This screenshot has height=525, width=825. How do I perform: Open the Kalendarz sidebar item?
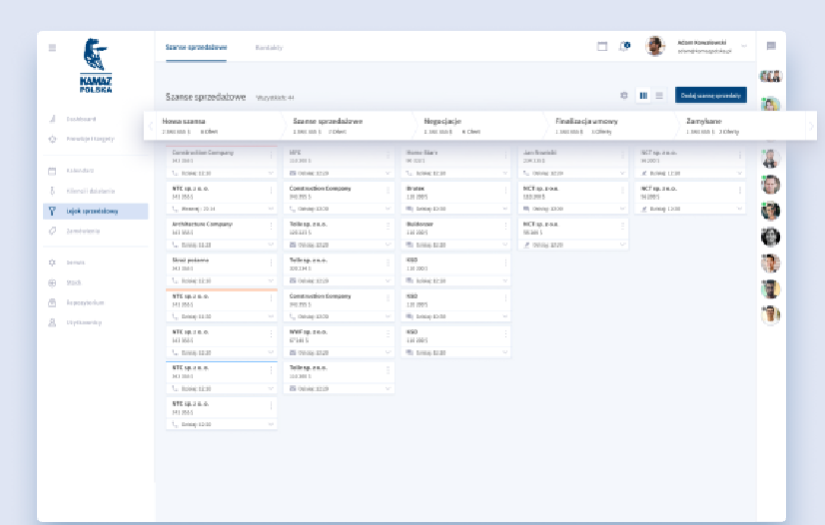[x=80, y=170]
